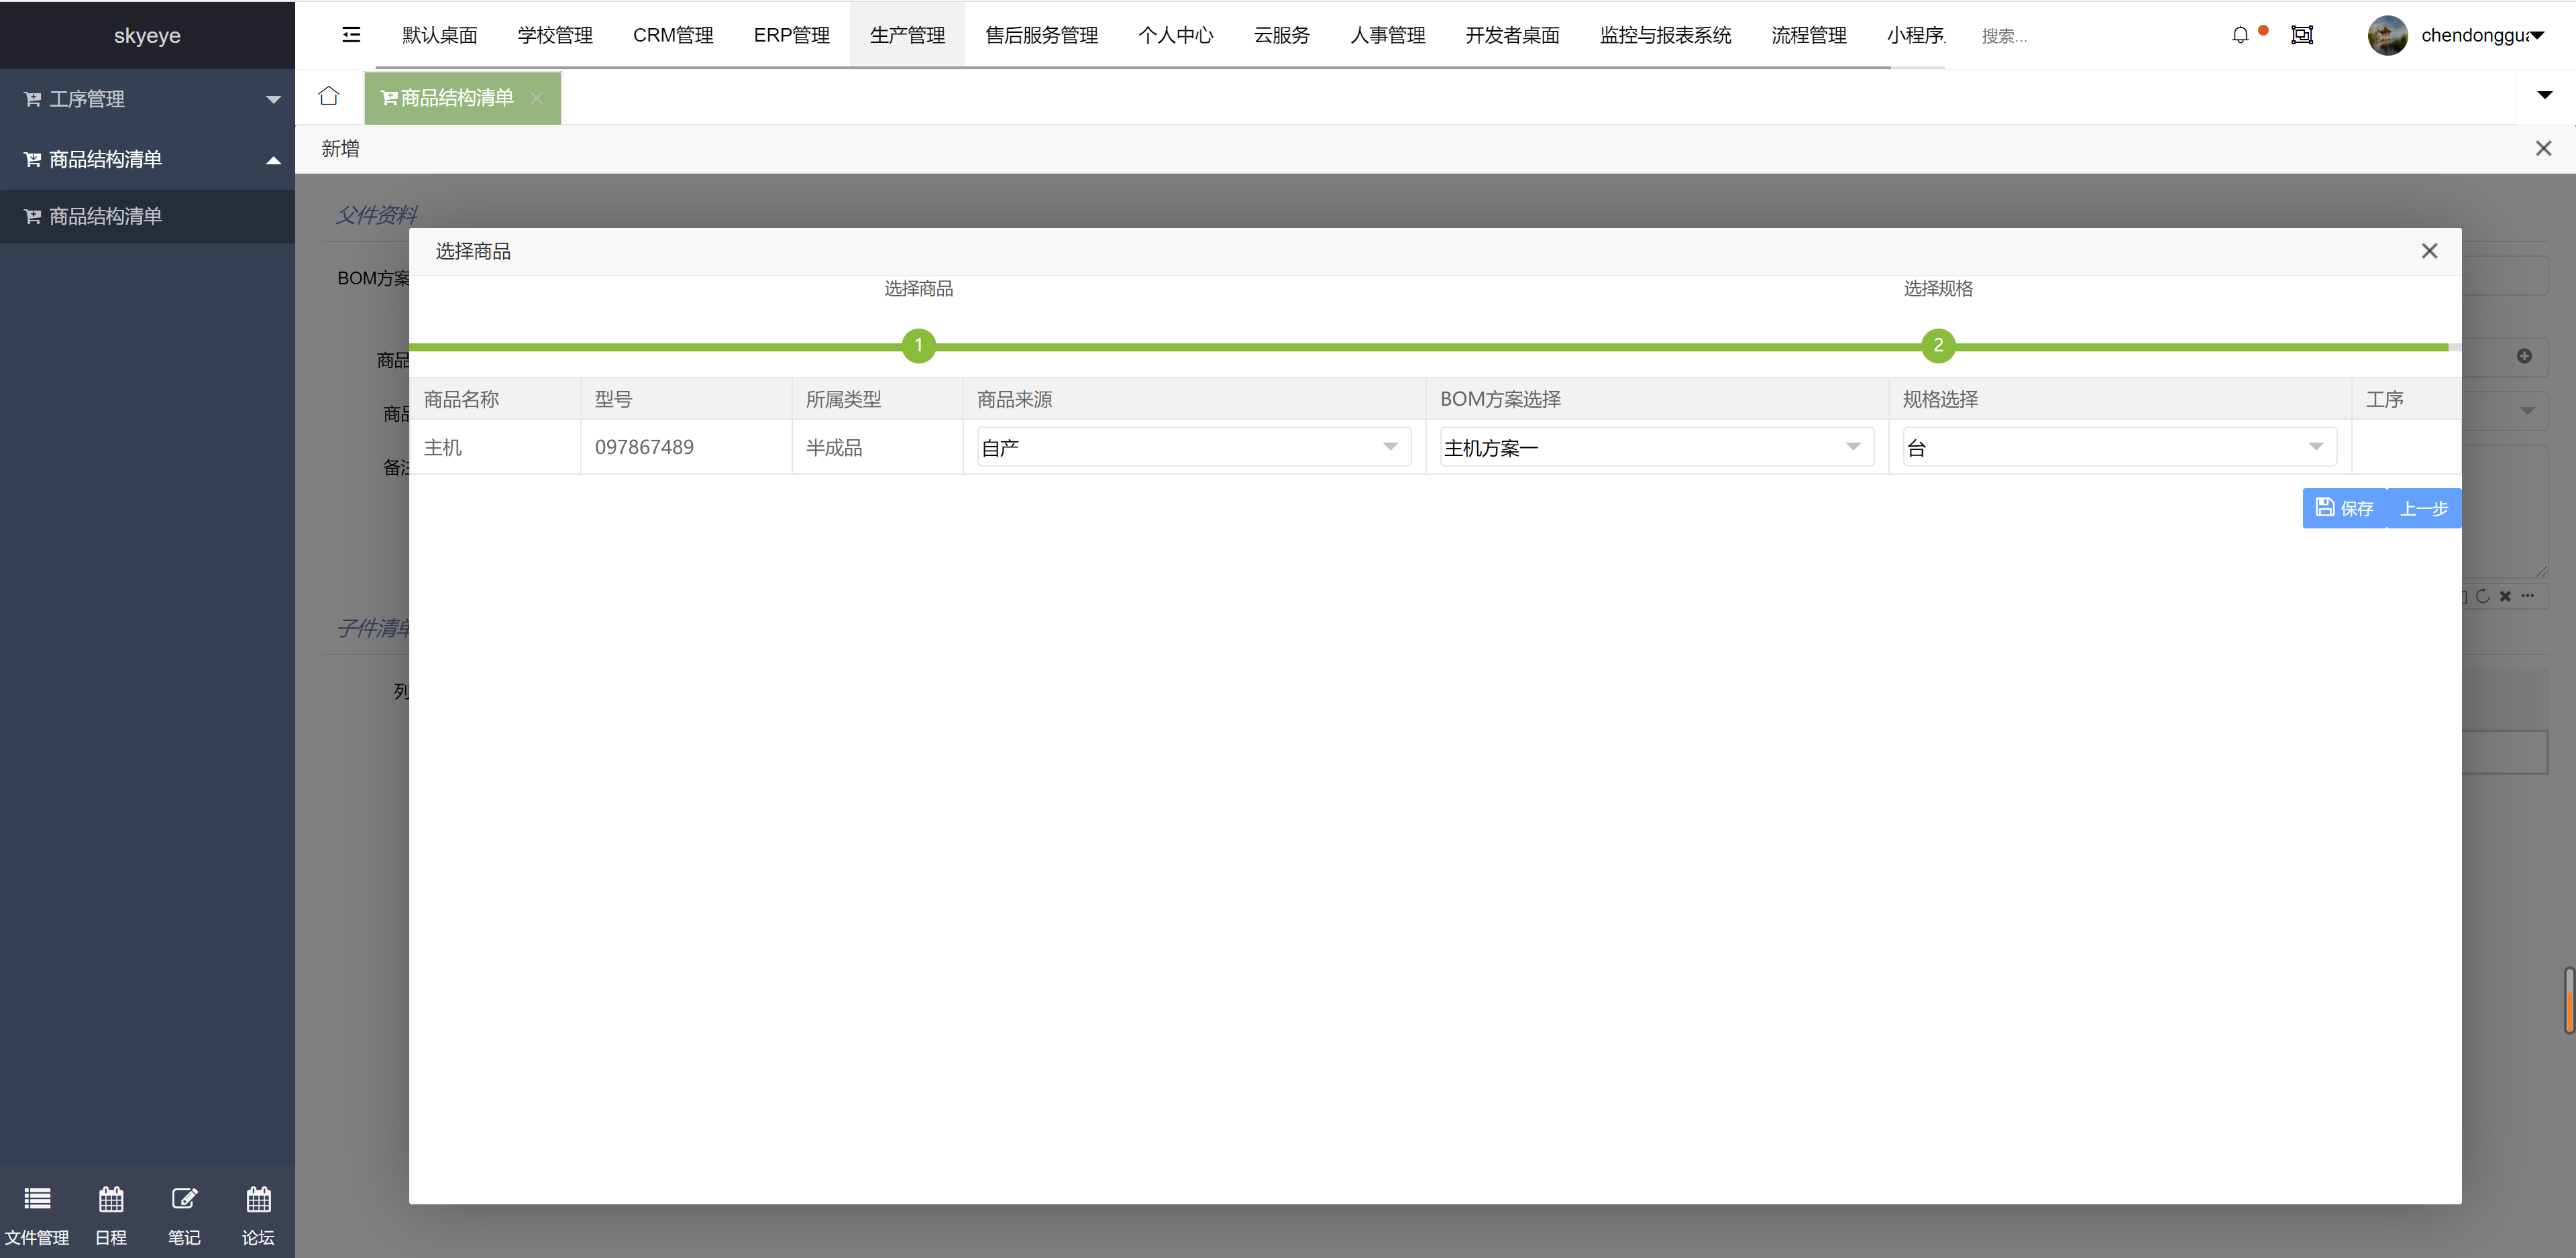Close the 选择商品 dialog
The width and height of the screenshot is (2576, 1258).
2429,251
